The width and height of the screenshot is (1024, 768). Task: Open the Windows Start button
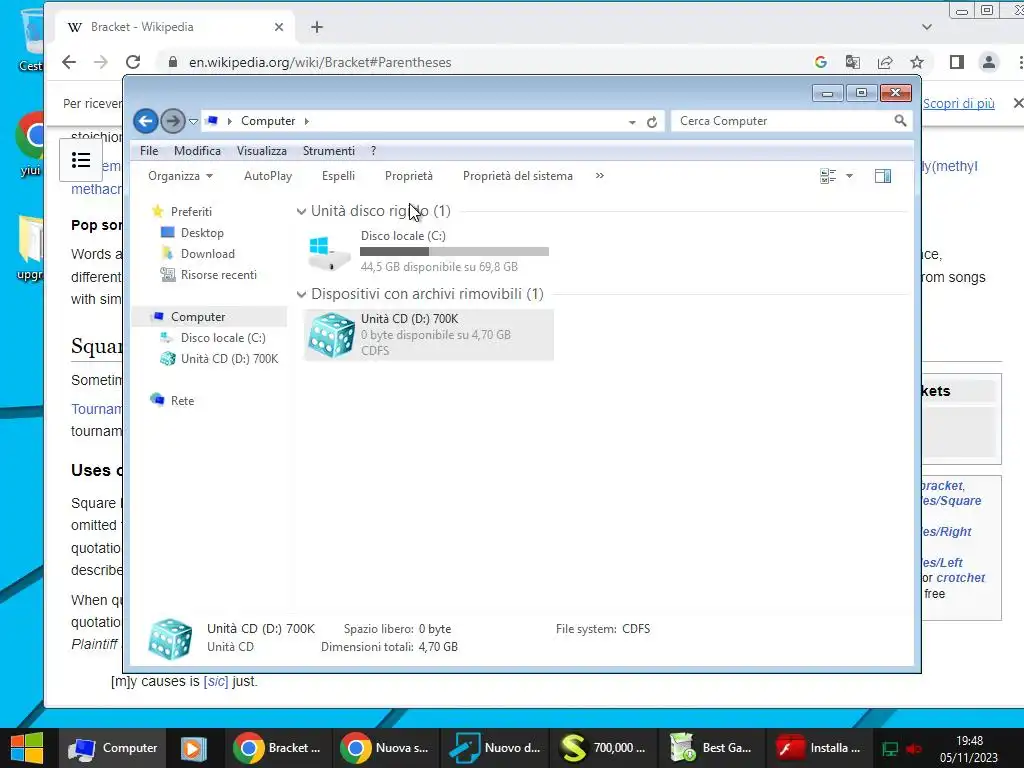click(26, 748)
